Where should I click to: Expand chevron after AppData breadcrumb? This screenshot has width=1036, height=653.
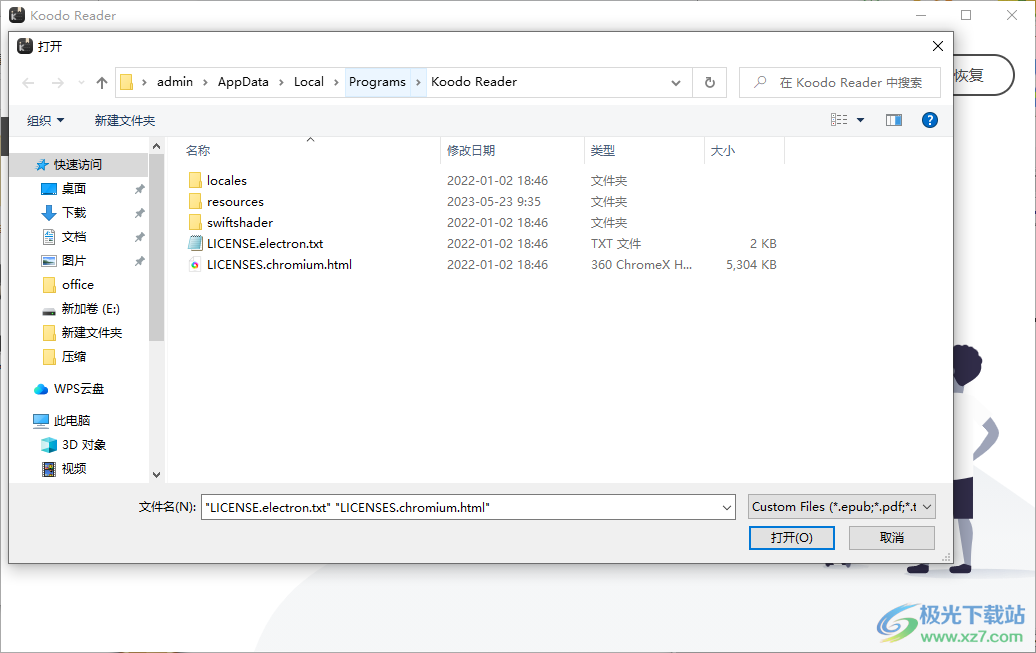point(281,82)
